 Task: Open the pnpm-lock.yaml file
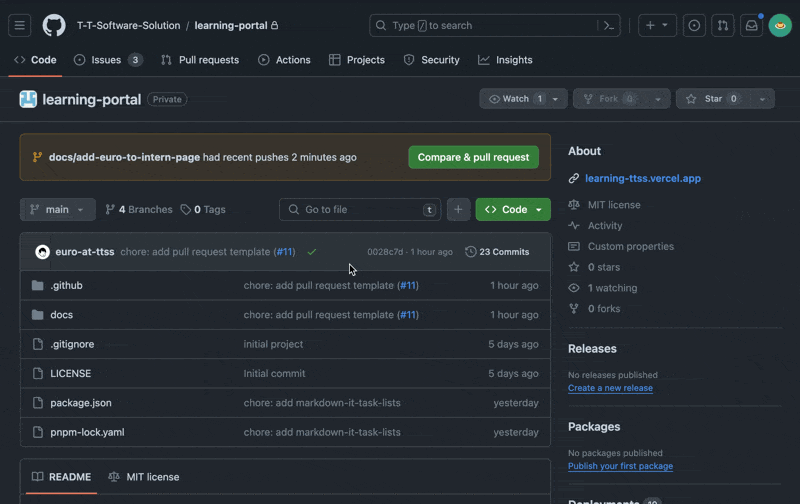(x=87, y=432)
